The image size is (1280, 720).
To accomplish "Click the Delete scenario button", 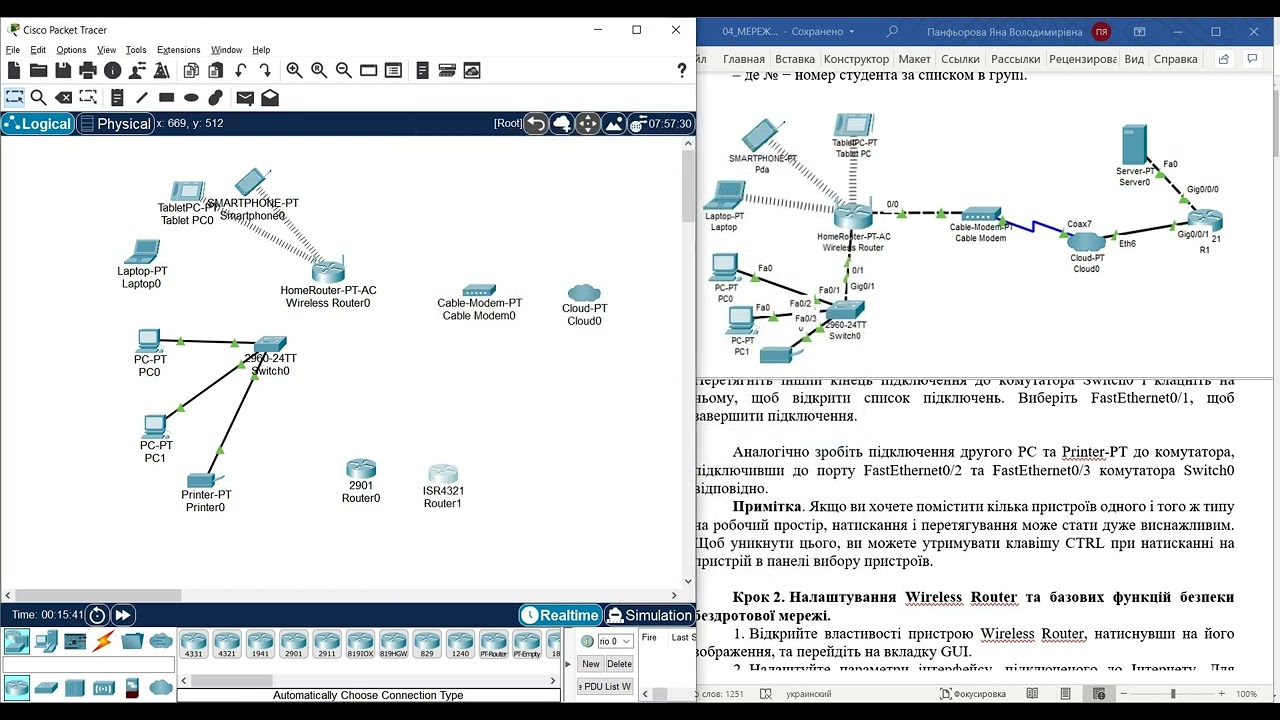I will [620, 664].
